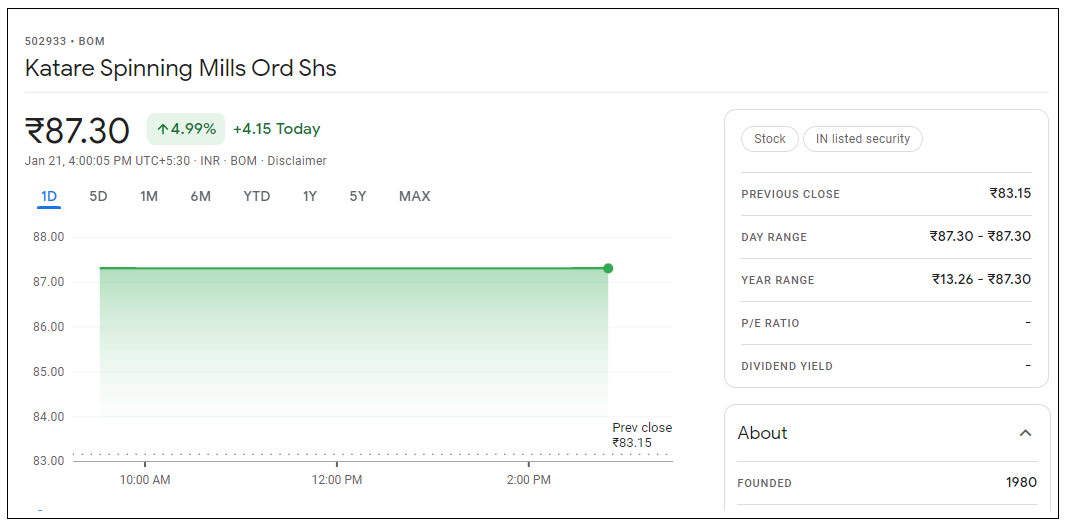Click the Prev close ₹83.15 chart label
Screen dimensions: 1070x527
coord(641,435)
